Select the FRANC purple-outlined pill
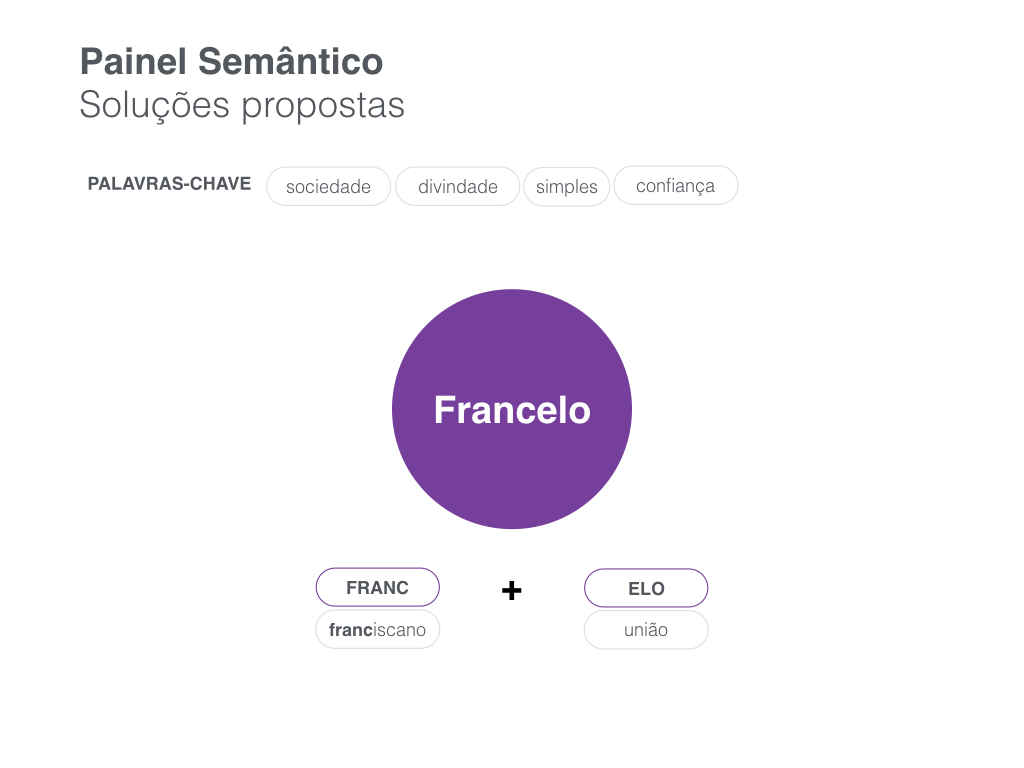1024x768 pixels. [x=377, y=587]
